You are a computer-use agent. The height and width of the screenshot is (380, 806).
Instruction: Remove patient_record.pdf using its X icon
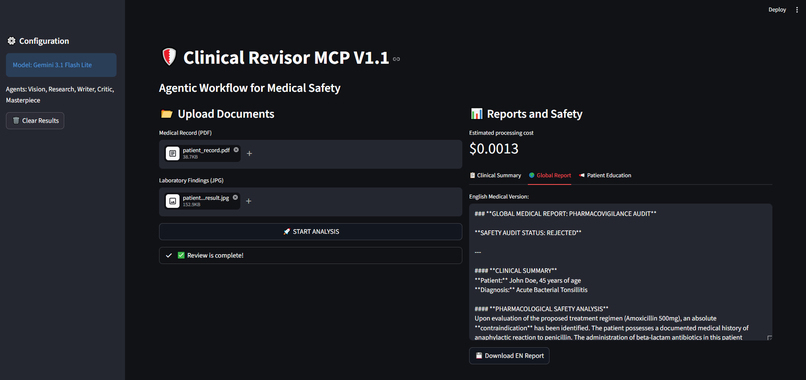coord(236,150)
